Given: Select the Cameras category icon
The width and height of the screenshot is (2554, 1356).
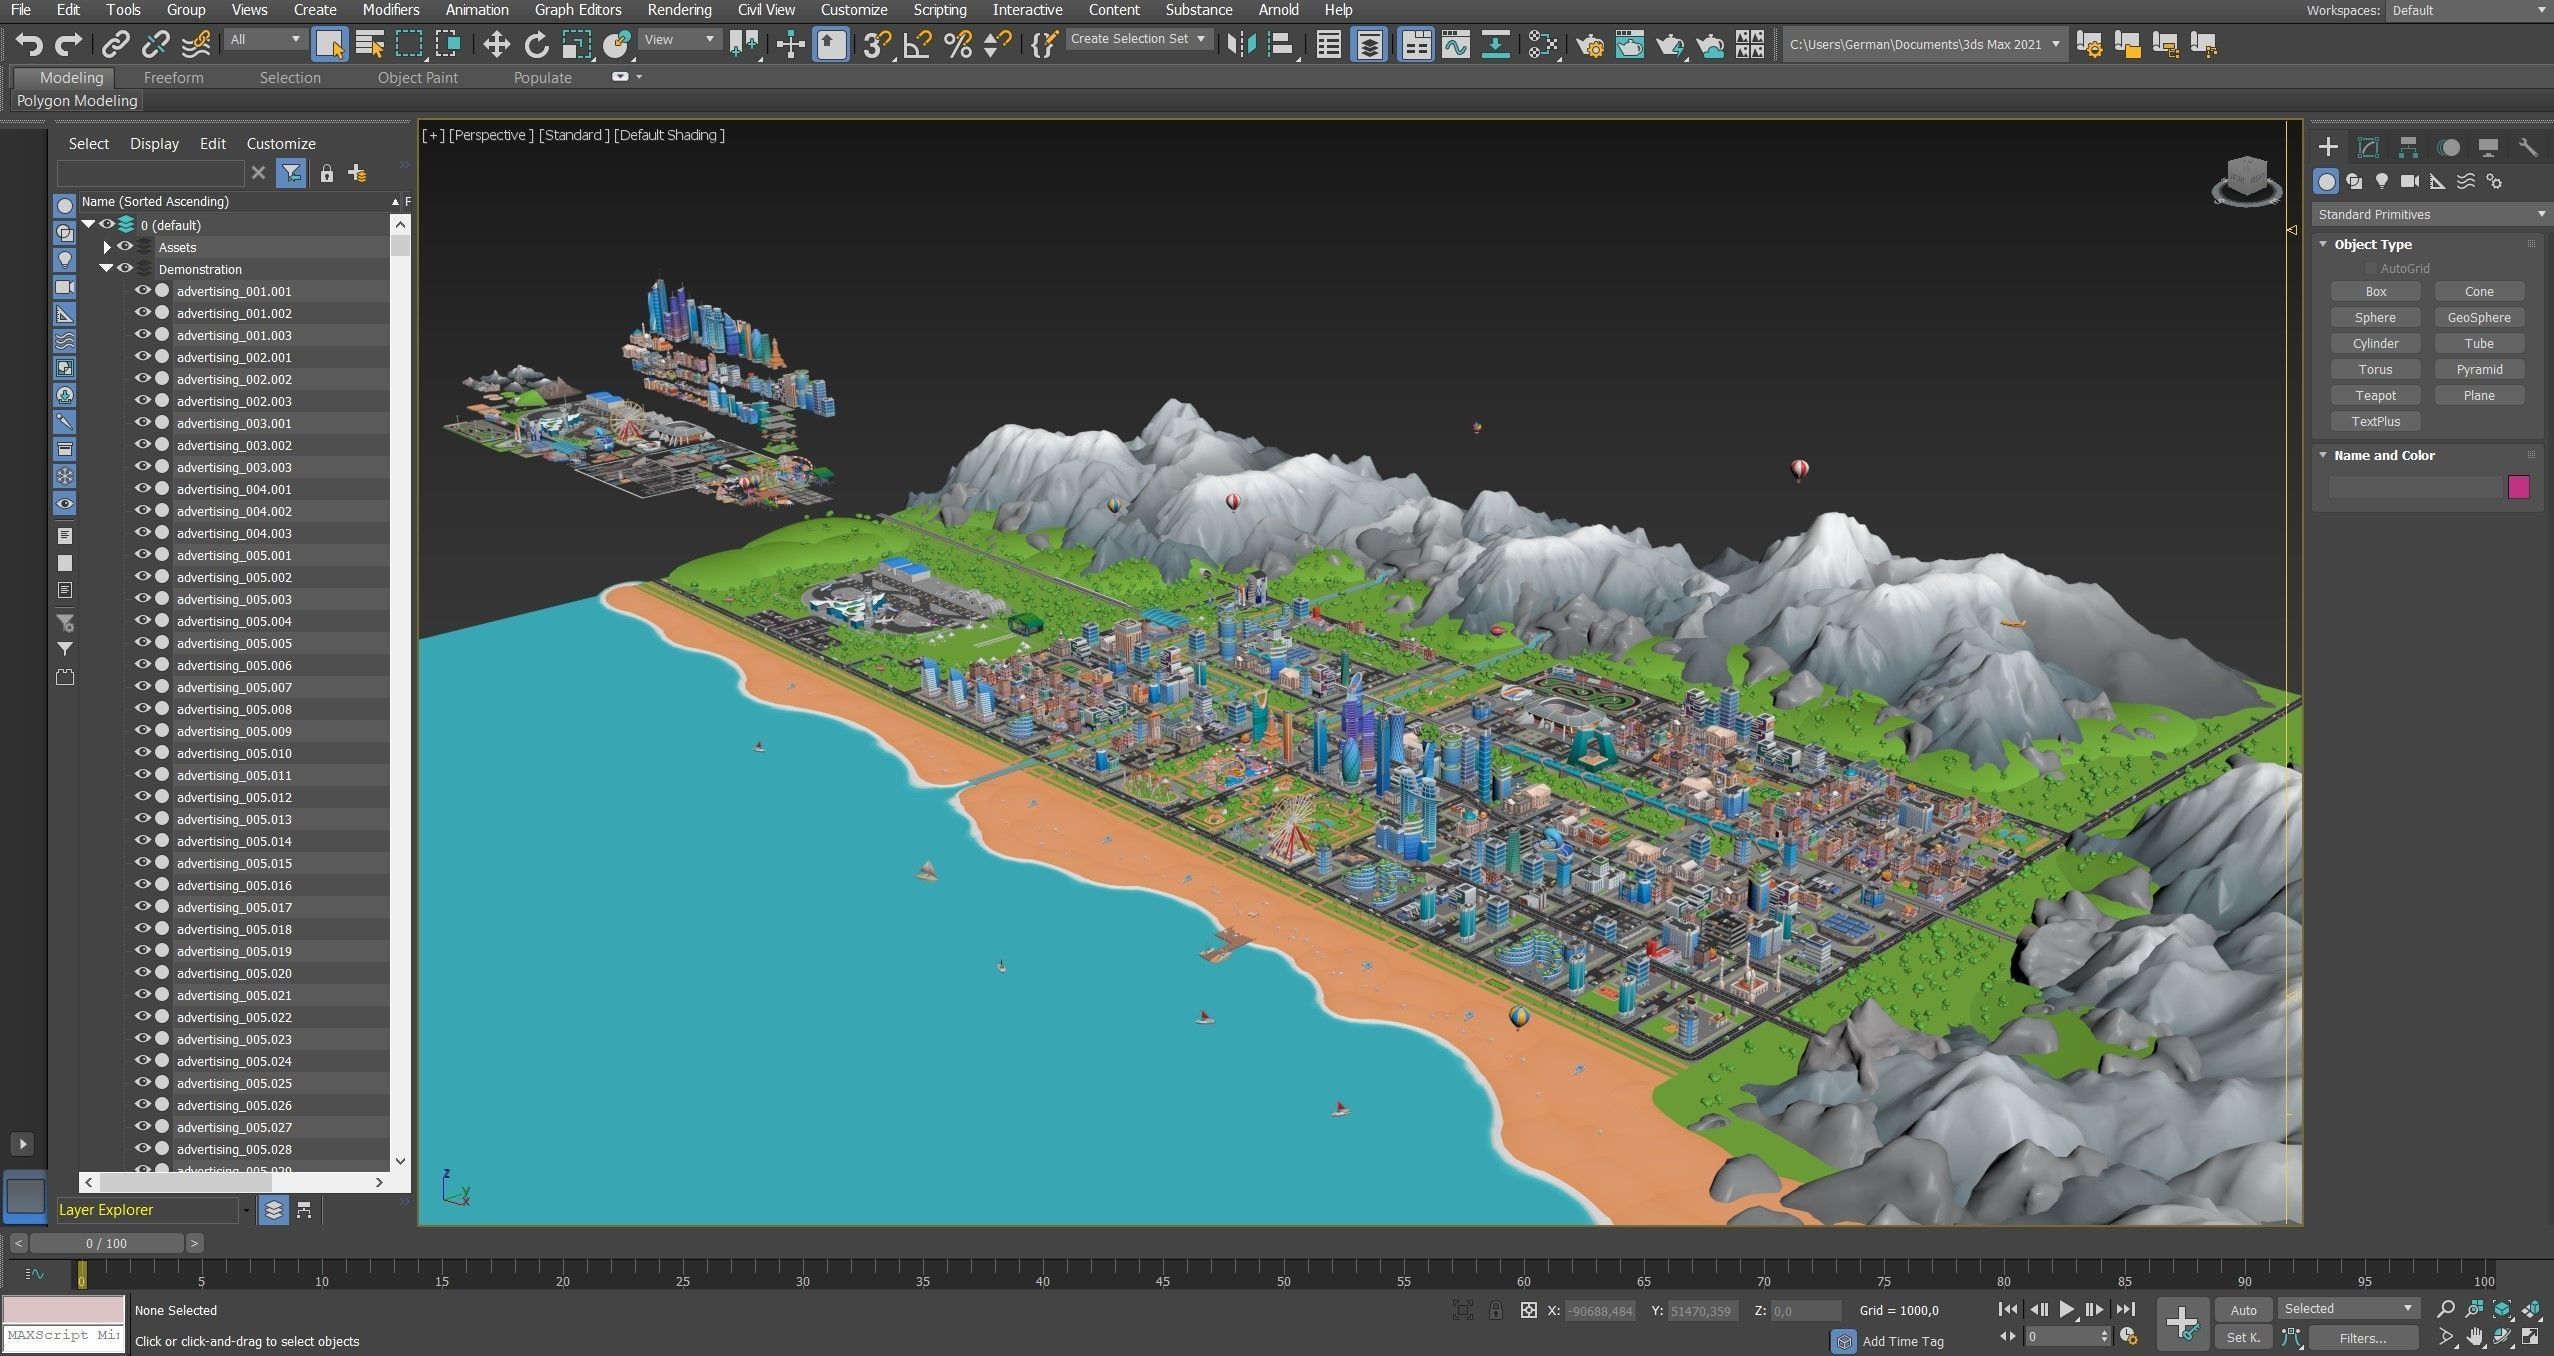Looking at the screenshot, I should point(2410,181).
